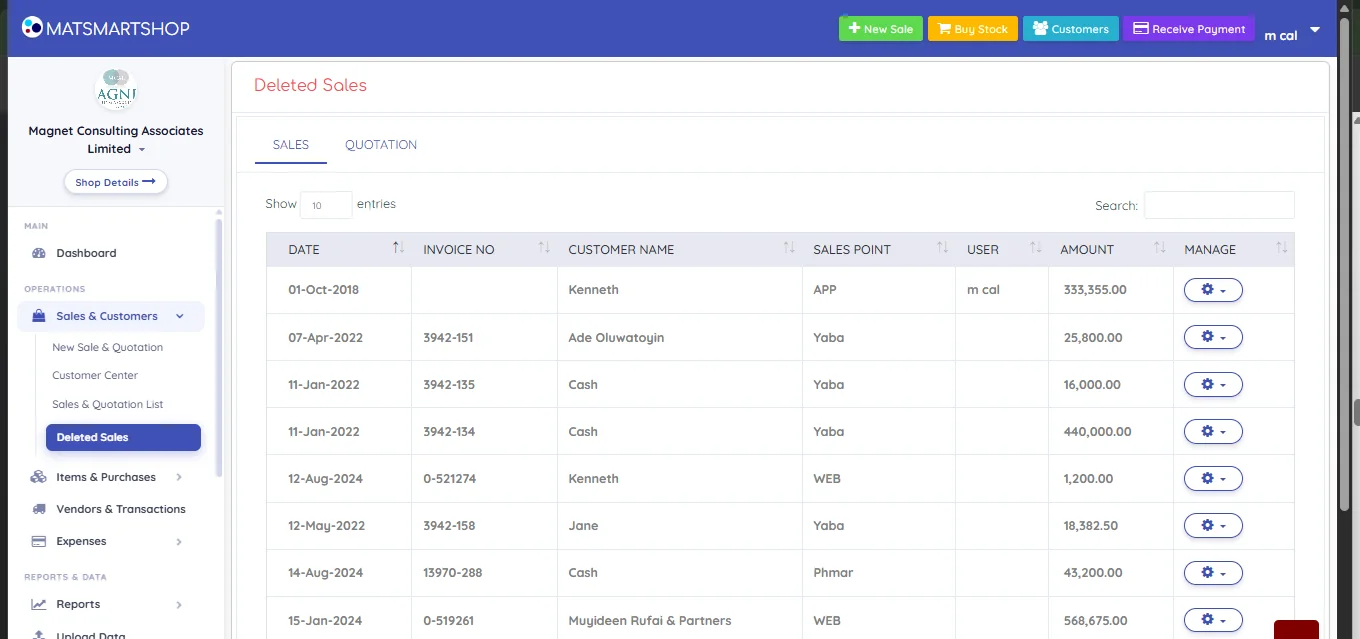Click the Upload Data icon in sidebar
Screen dimensions: 1360x639
click(39, 634)
